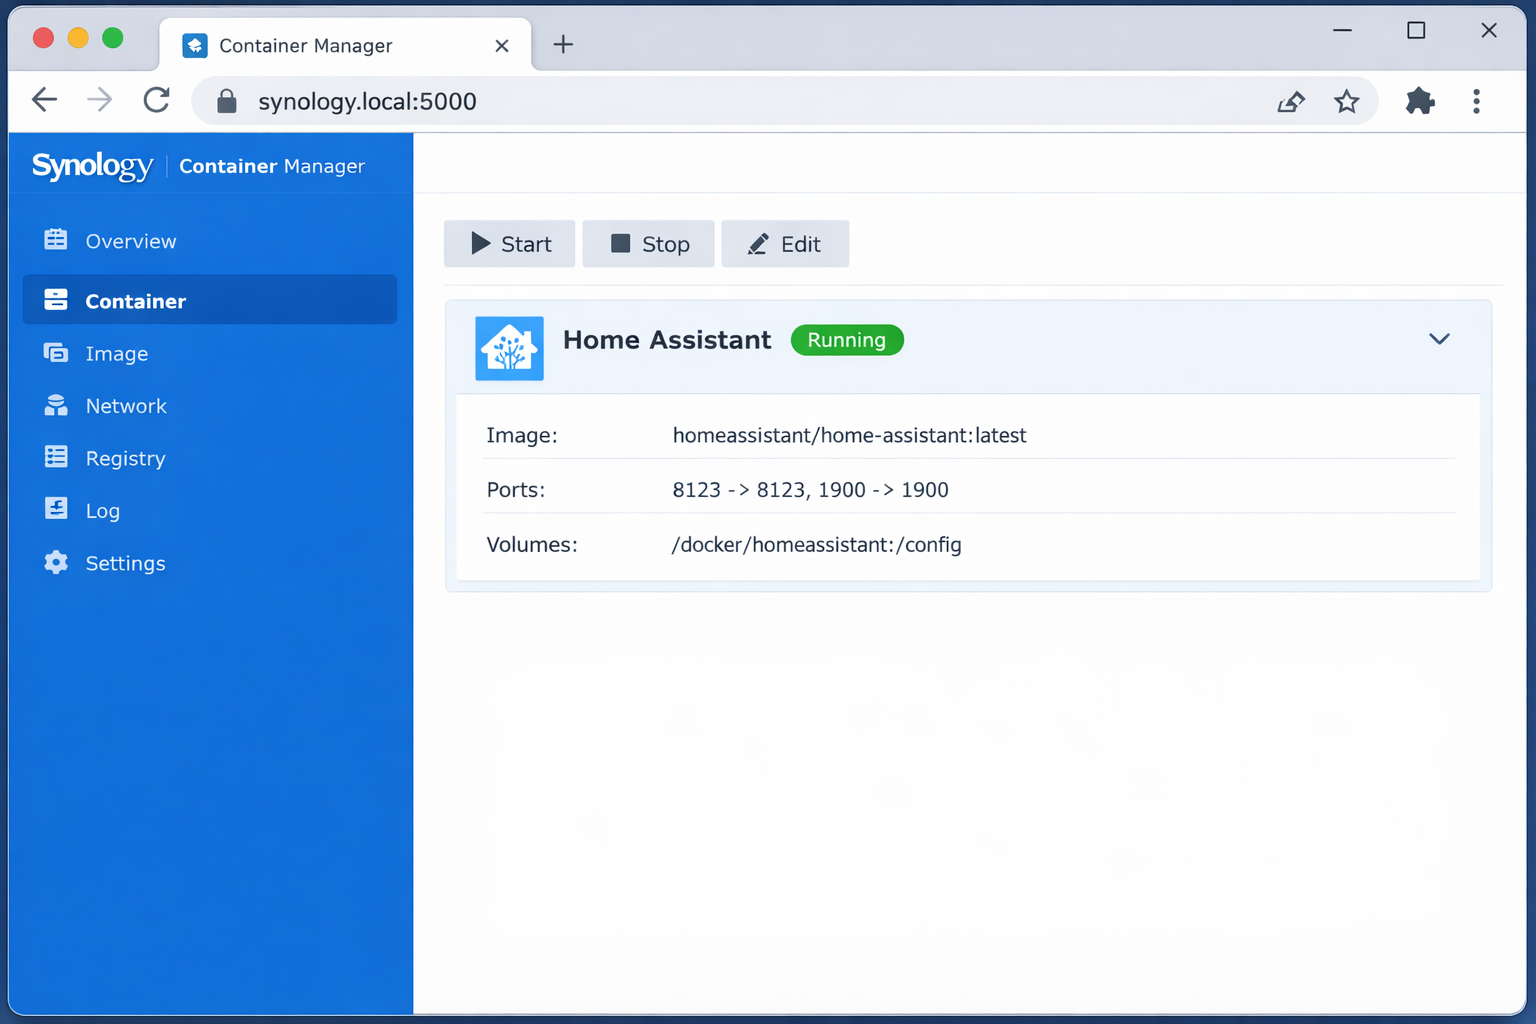
Task: View container logs via the Log icon
Action: pos(56,509)
